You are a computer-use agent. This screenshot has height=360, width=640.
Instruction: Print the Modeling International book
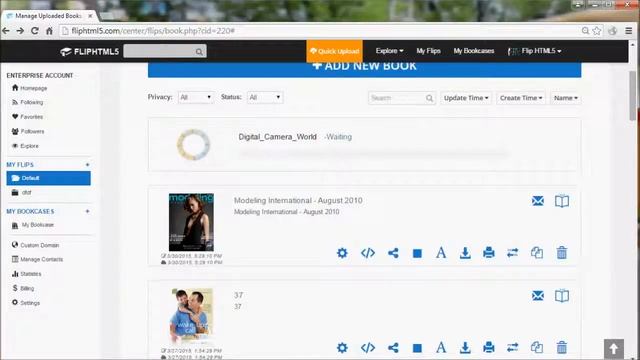489,253
